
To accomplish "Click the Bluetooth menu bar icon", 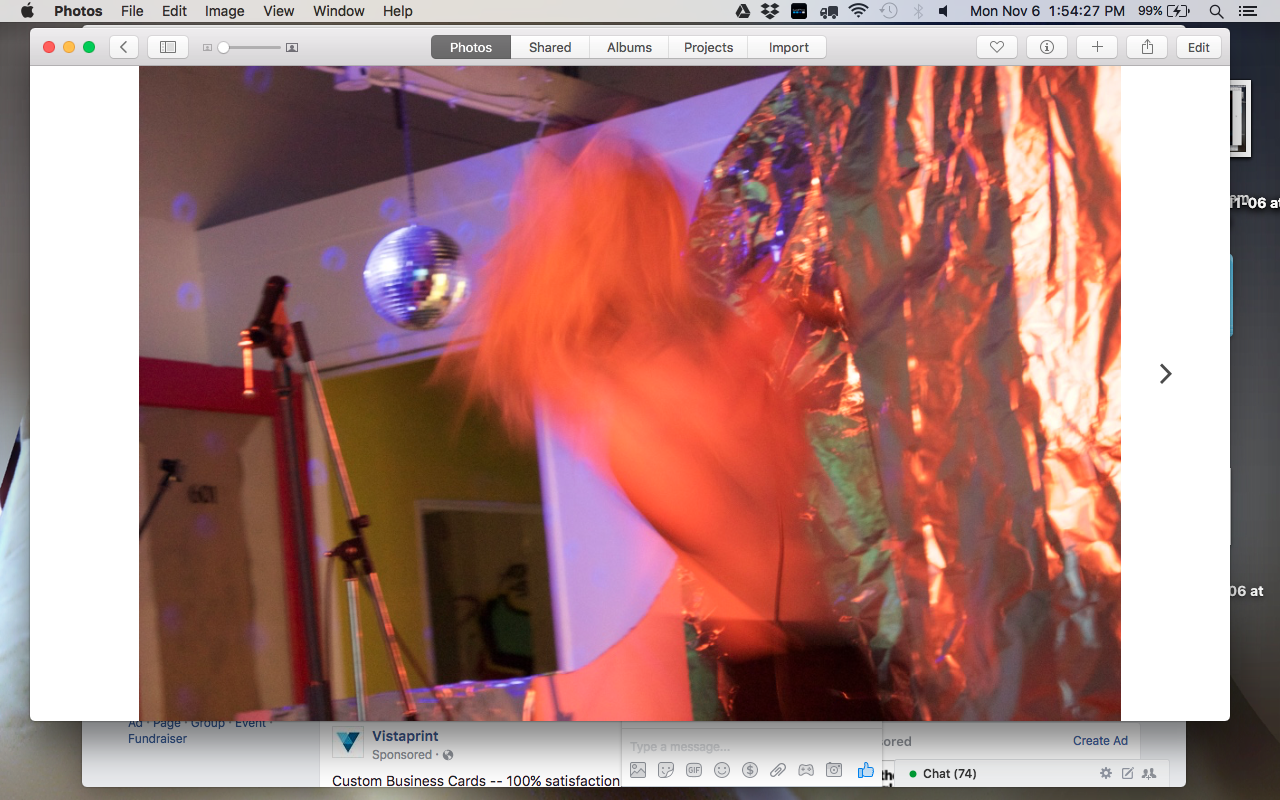I will 918,11.
